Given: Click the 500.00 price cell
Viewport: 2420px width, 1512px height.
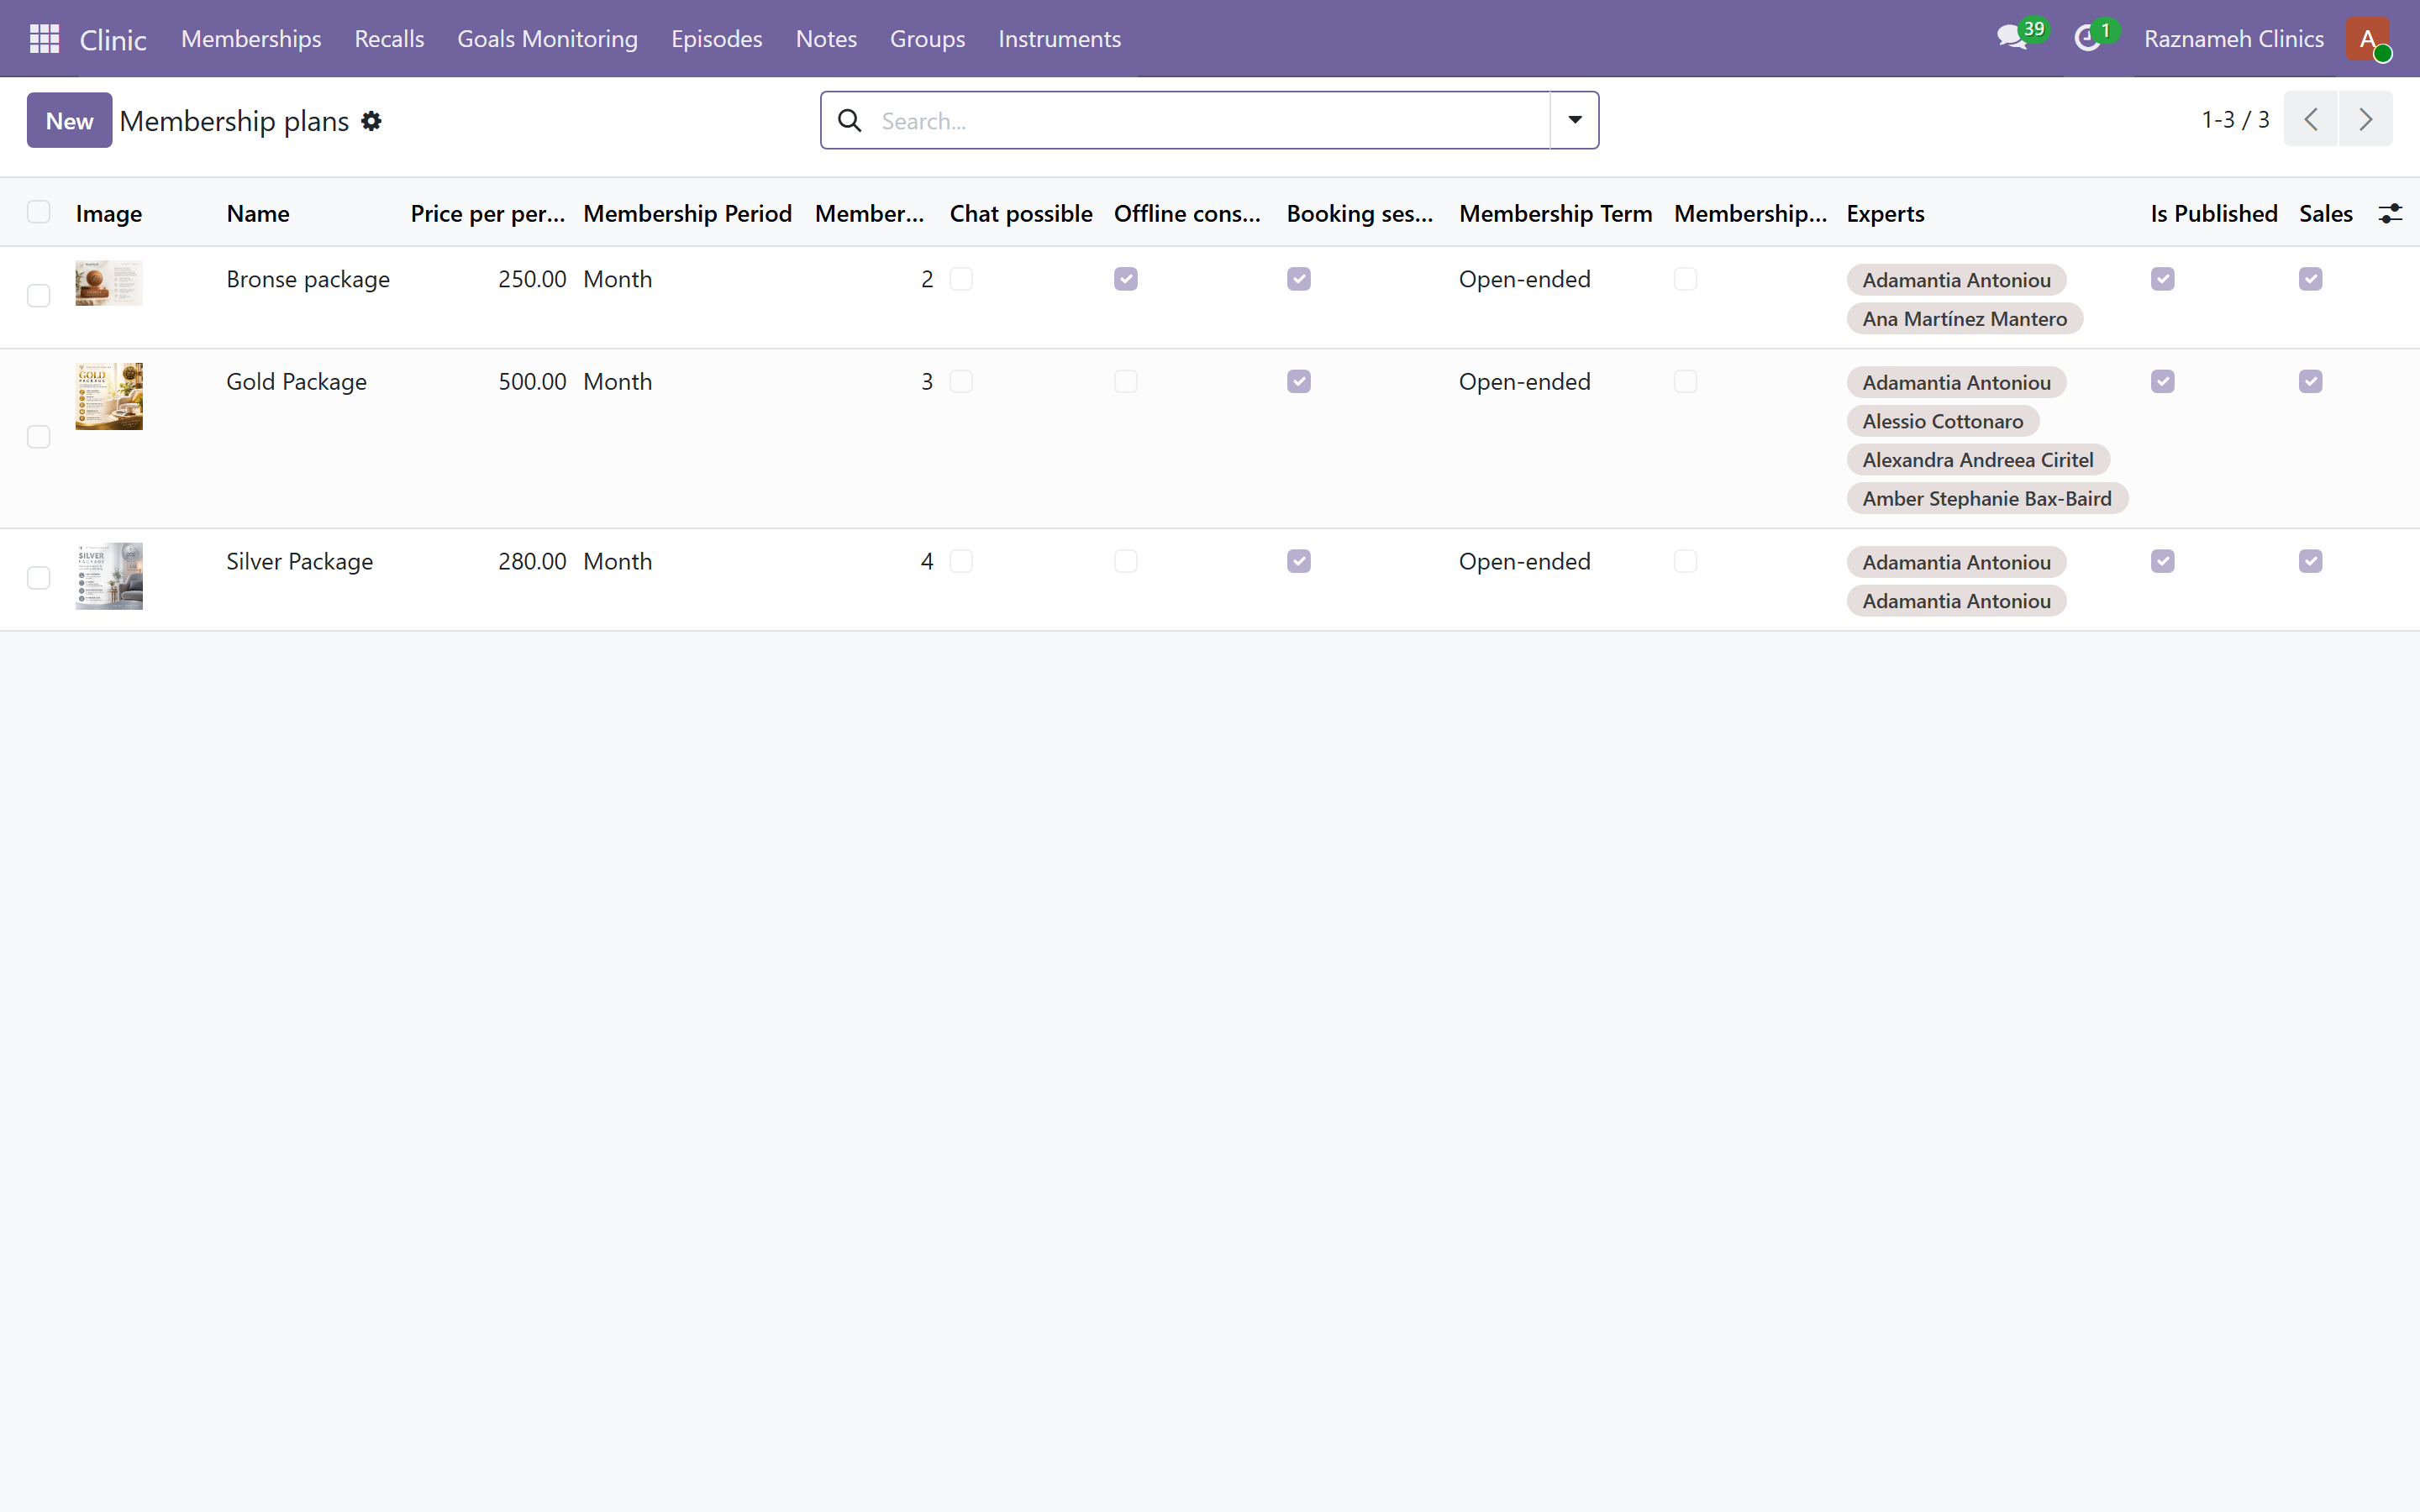Looking at the screenshot, I should pos(532,382).
